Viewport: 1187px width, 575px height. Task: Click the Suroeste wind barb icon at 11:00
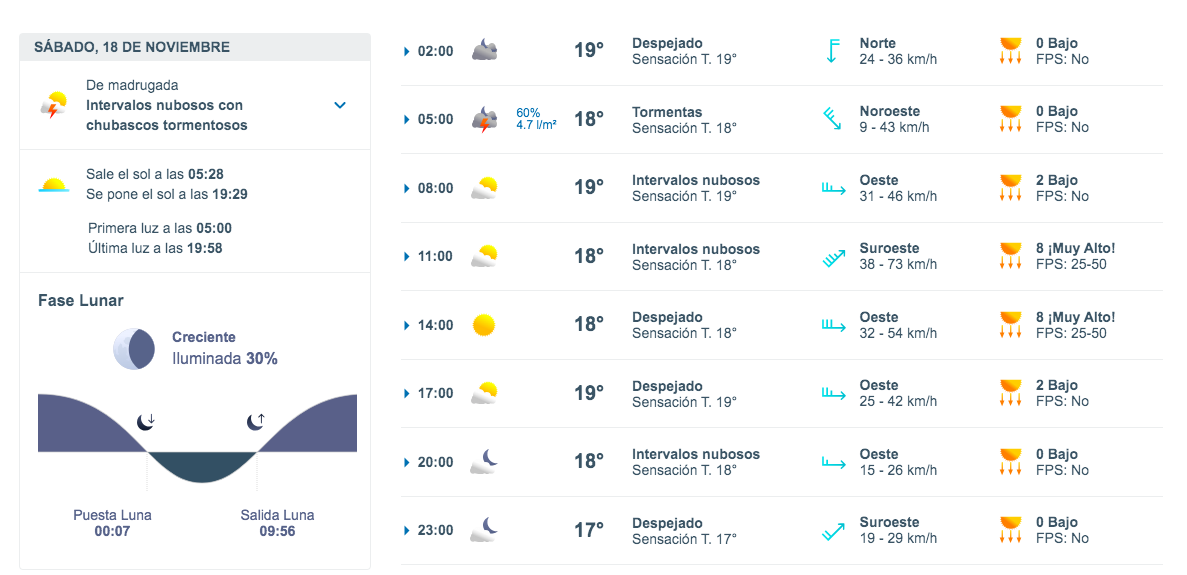tap(833, 257)
